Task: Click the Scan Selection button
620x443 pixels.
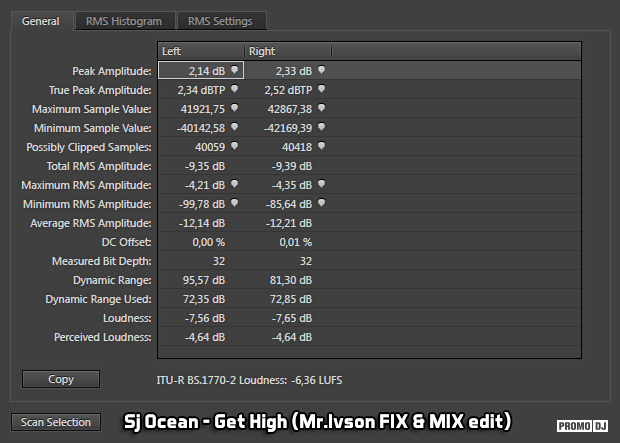Action: click(56, 422)
